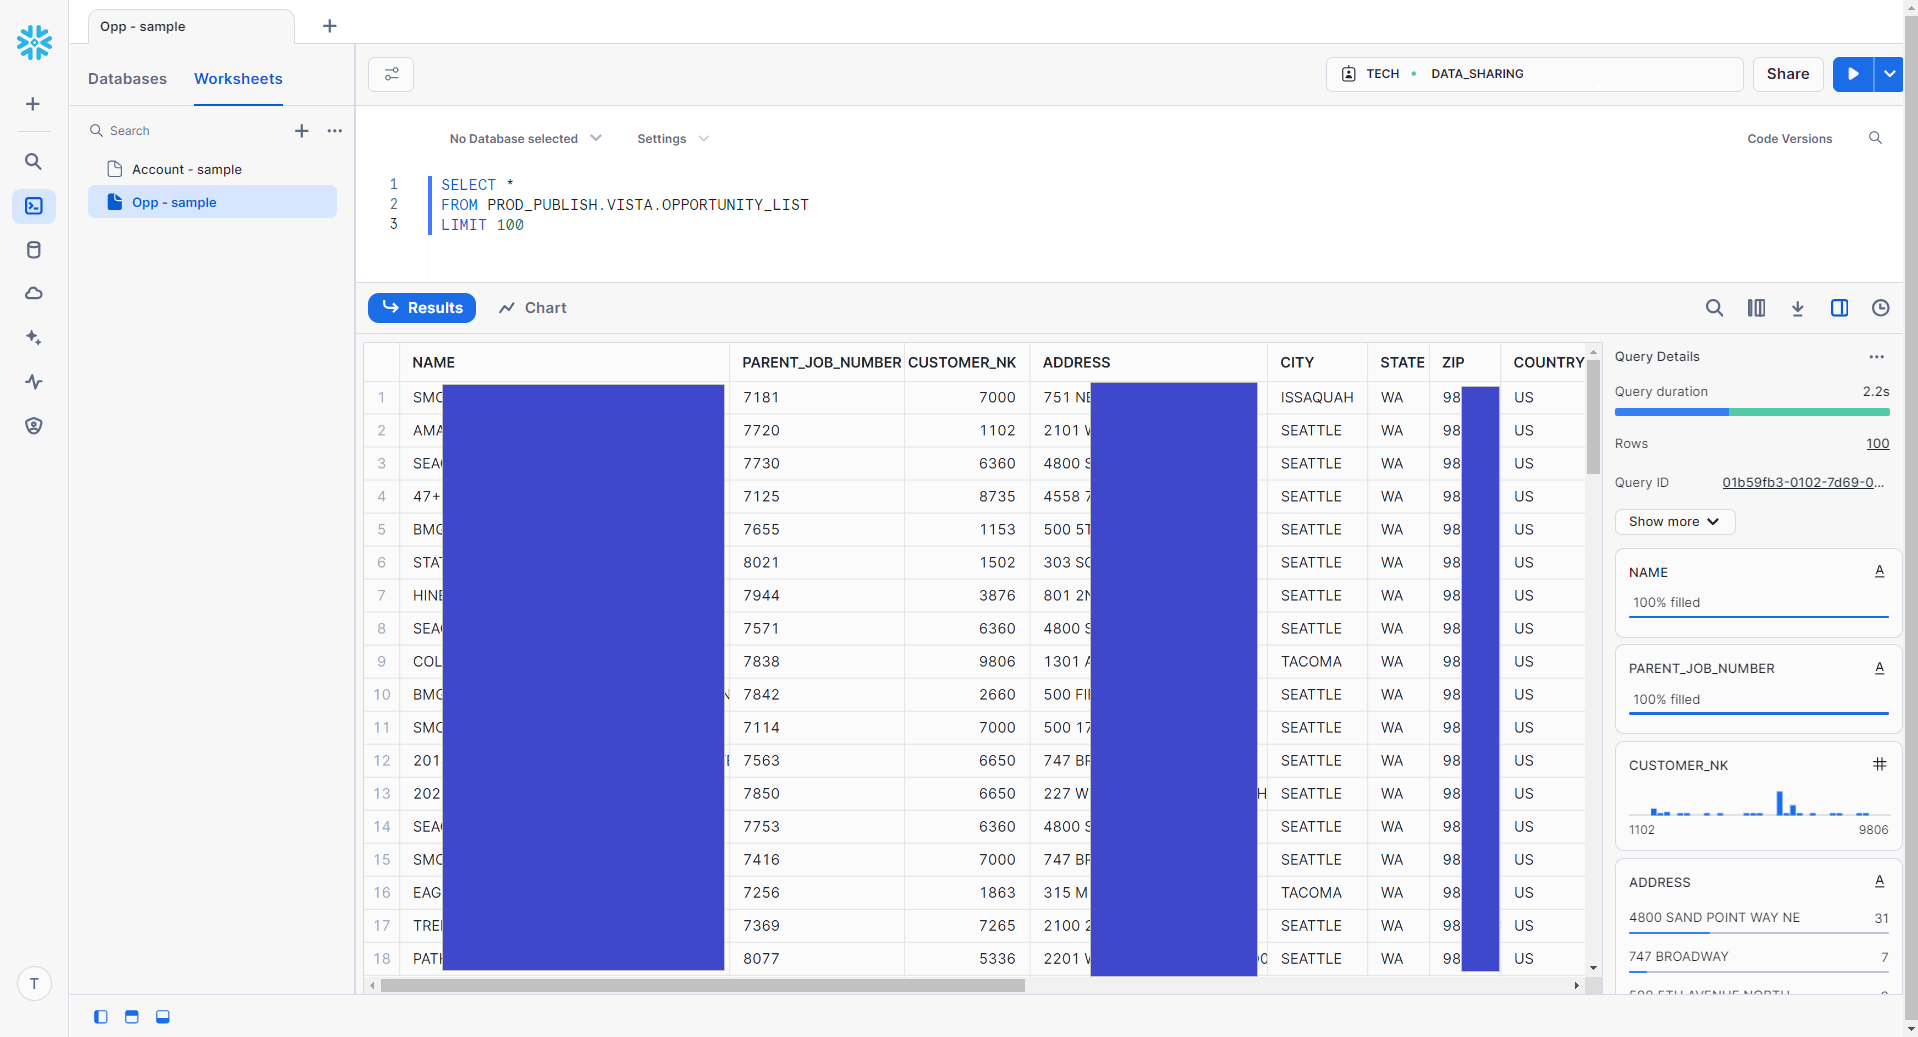Click the CUSTOMER_NK histogram chart
This screenshot has width=1918, height=1037.
click(1758, 805)
